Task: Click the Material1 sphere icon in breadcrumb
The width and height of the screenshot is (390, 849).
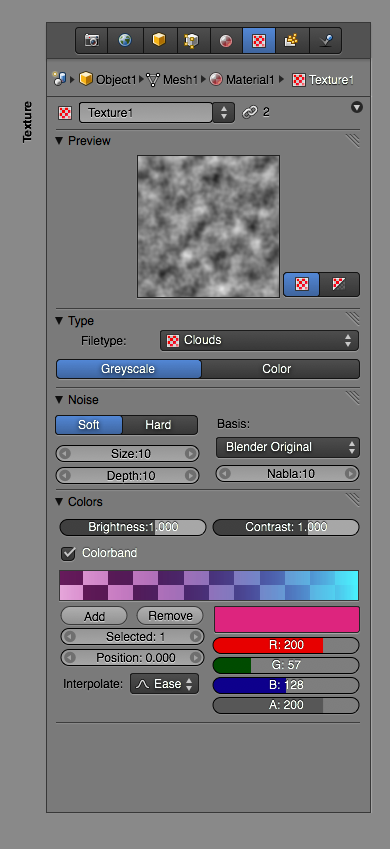Action: click(216, 80)
